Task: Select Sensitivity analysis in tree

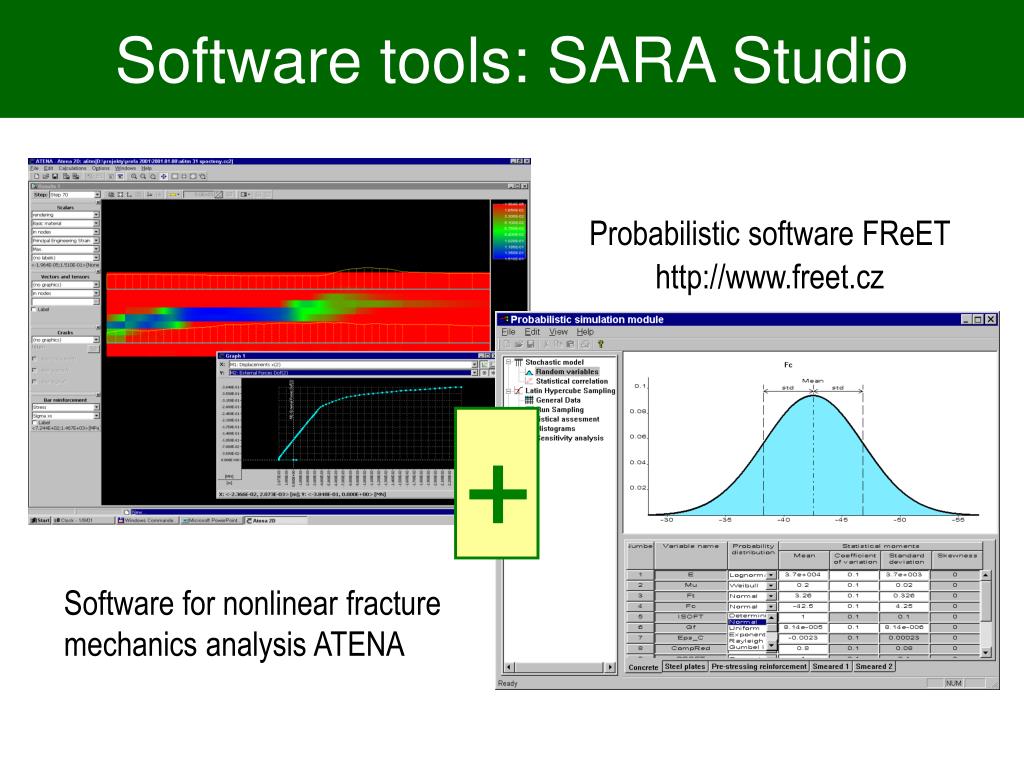Action: (571, 438)
